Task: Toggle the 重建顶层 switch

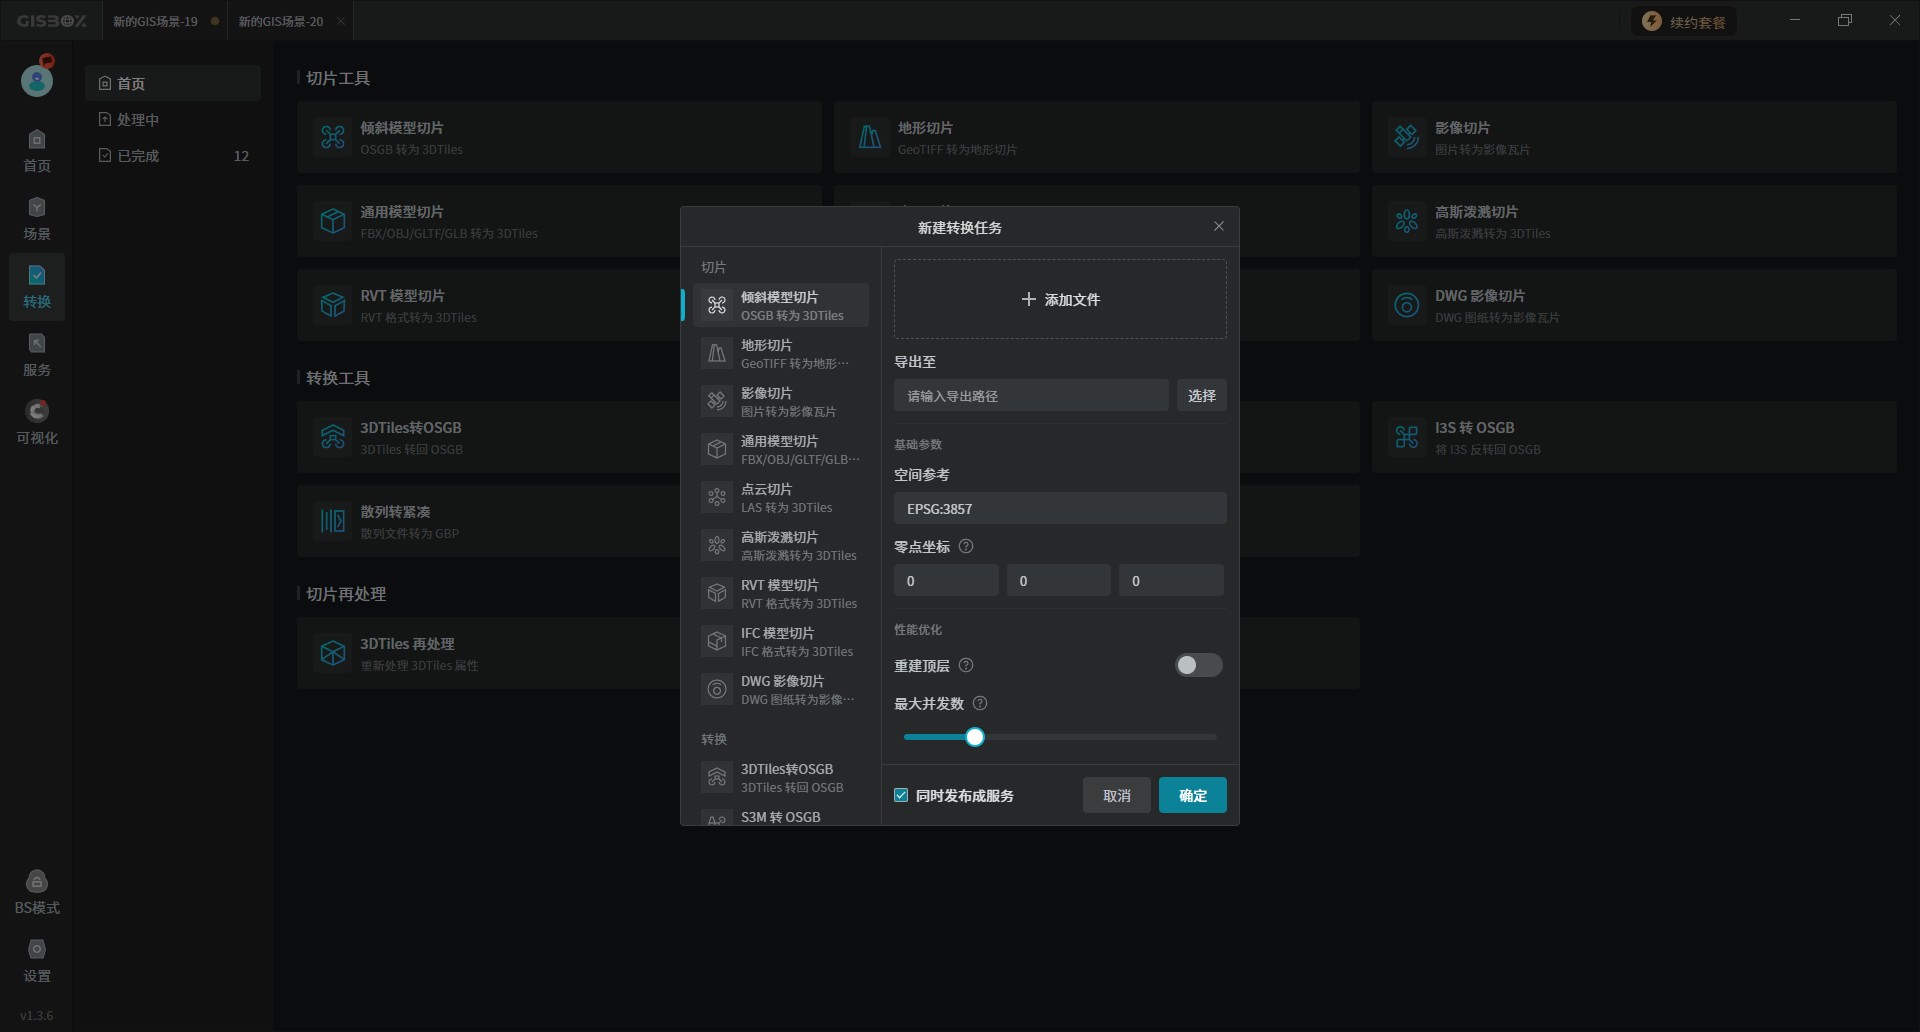Action: click(1198, 666)
